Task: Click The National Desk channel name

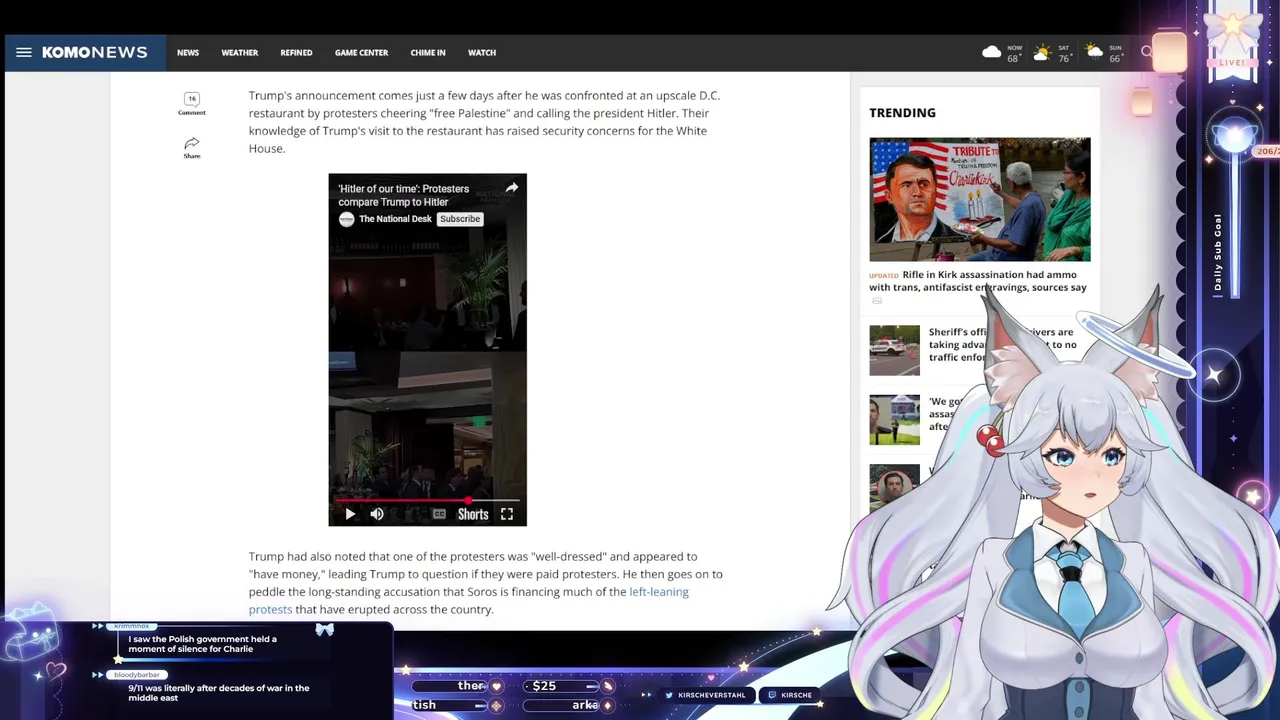Action: (395, 219)
